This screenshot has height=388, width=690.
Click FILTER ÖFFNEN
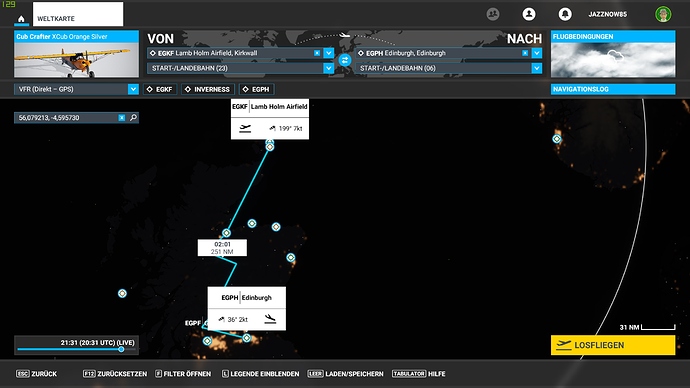click(x=183, y=373)
